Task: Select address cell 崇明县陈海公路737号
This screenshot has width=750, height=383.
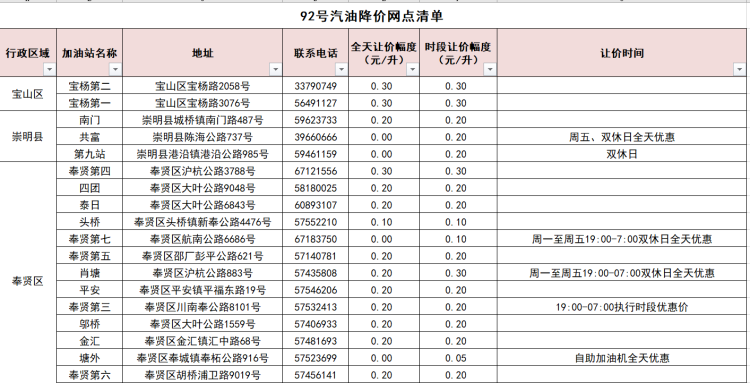Action: tap(202, 137)
